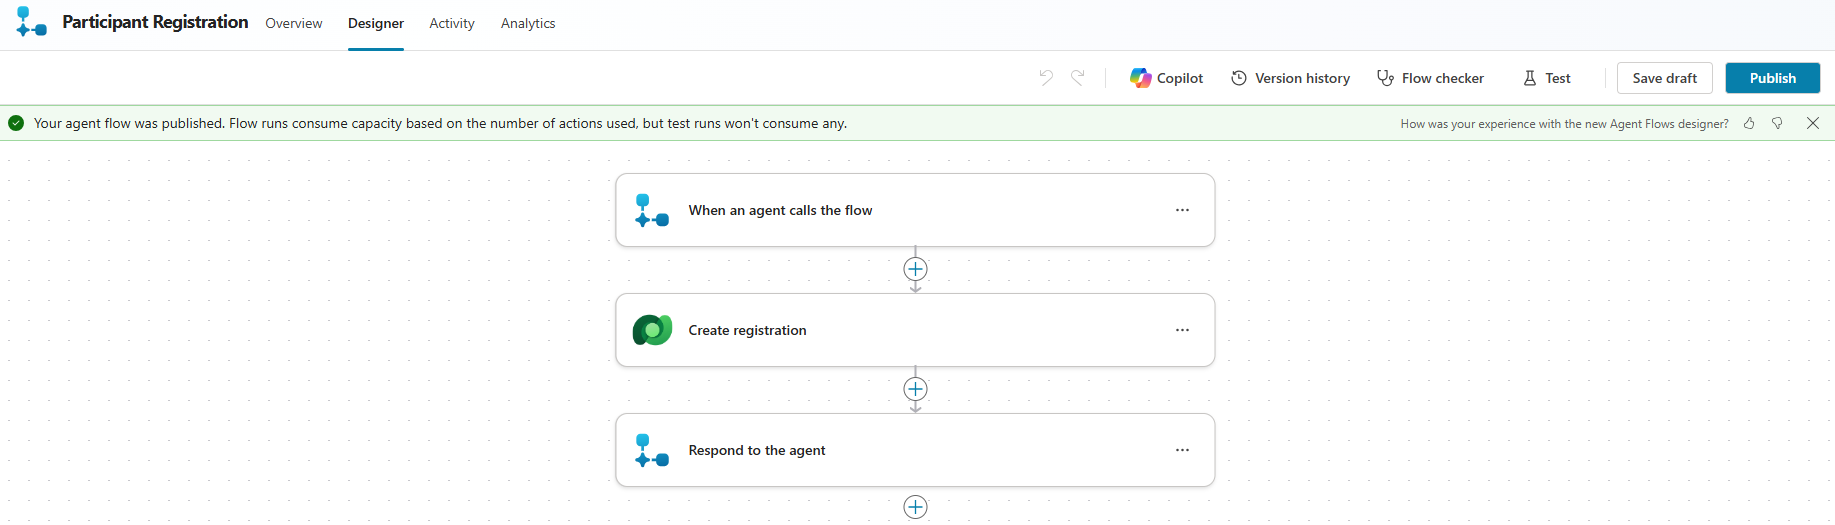
Task: Dismiss the published notification banner
Action: click(x=1813, y=123)
